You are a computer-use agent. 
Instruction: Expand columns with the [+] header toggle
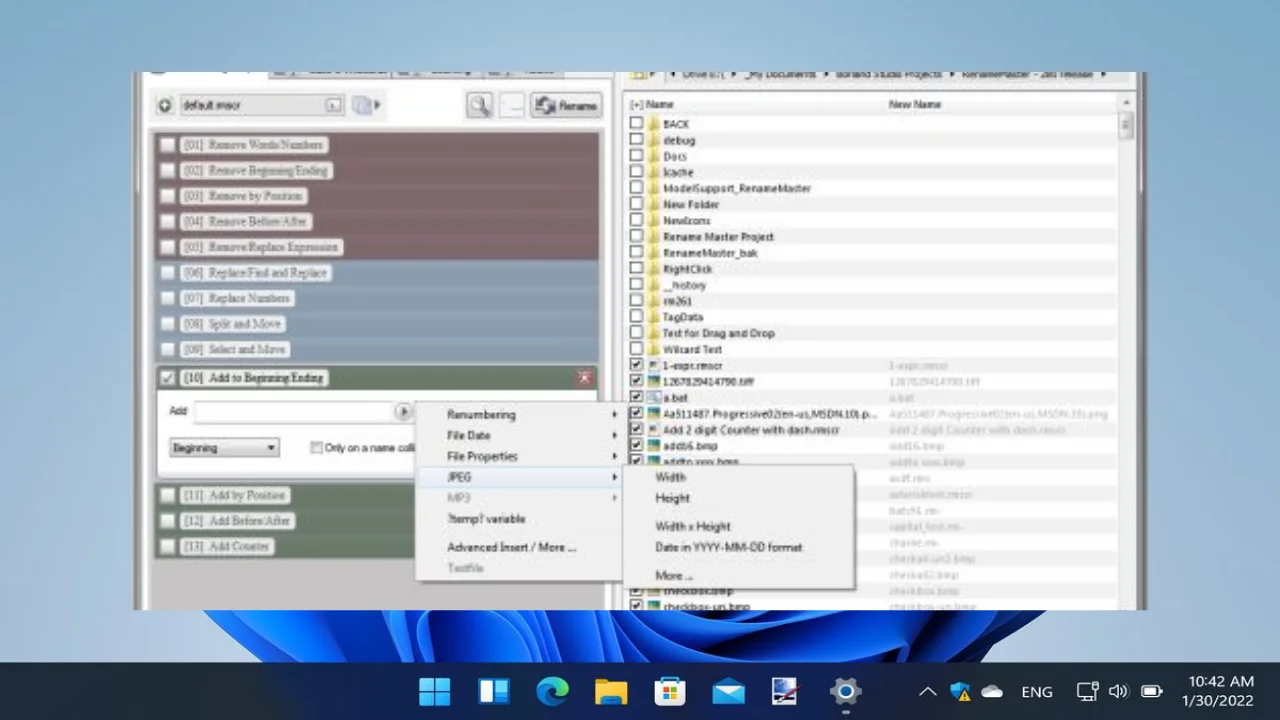636,104
